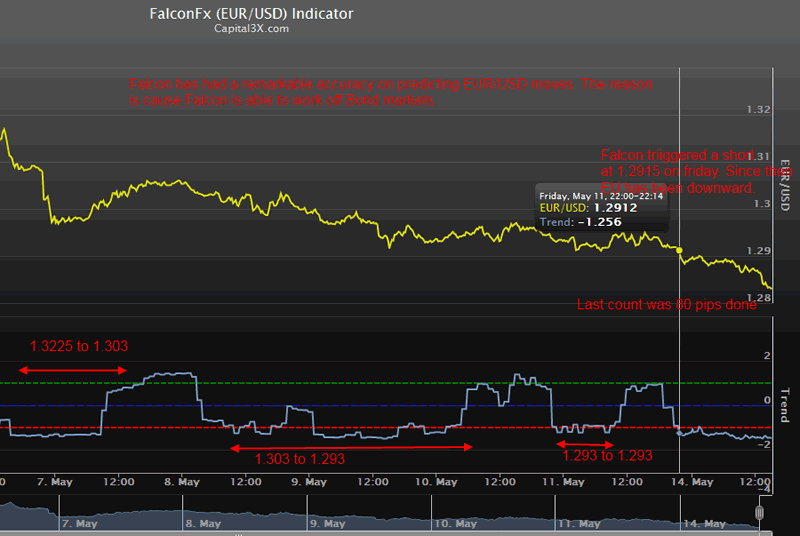Click the 'Last count was 80 pips' annotation

667,305
